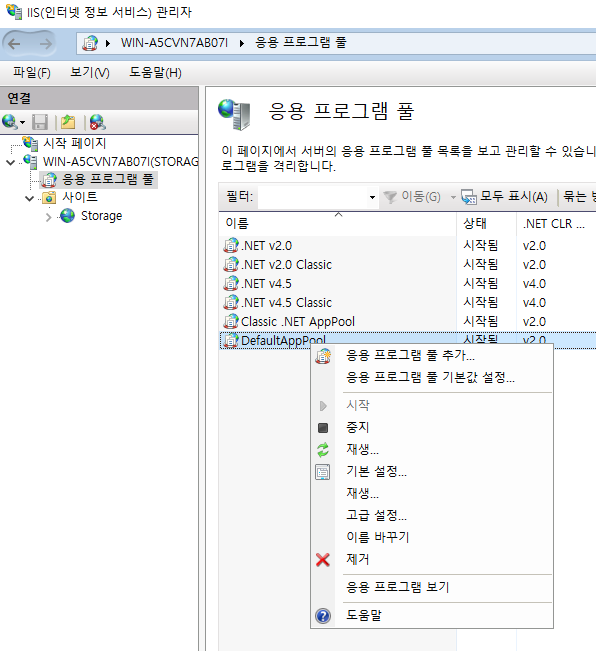Click the 중지 stop square icon

[x=323, y=428]
